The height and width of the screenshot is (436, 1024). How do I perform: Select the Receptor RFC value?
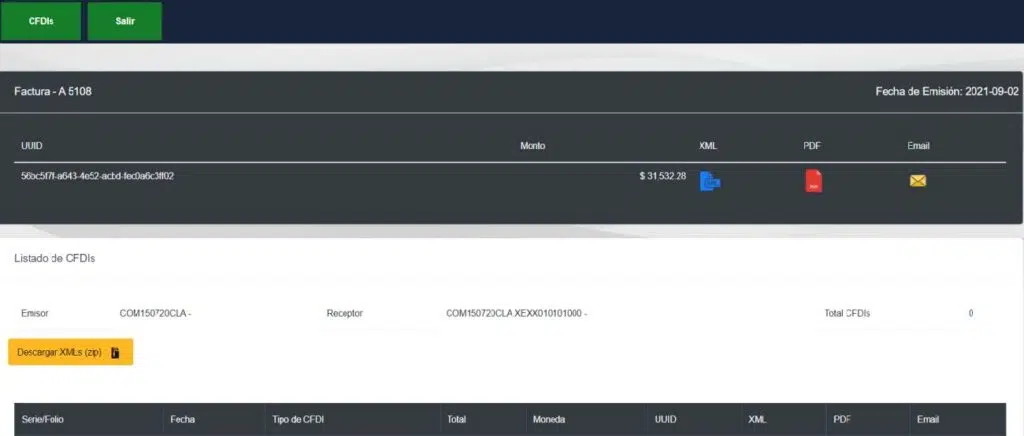[516, 313]
